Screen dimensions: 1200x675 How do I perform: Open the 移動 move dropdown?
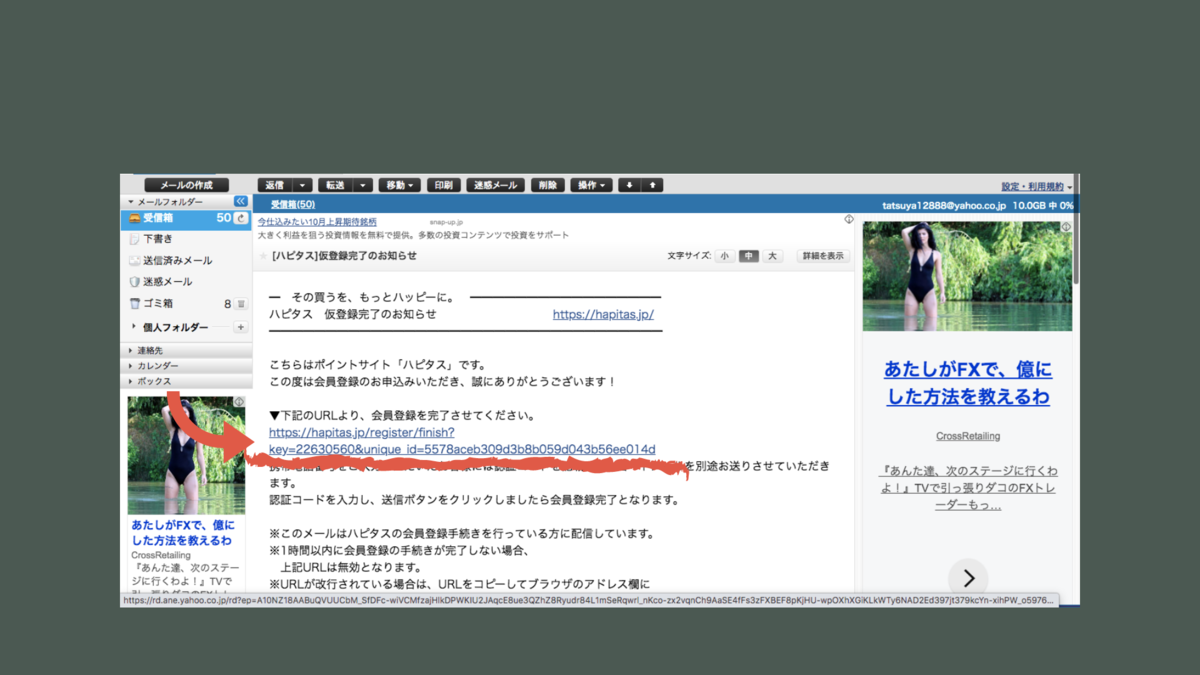(x=399, y=185)
